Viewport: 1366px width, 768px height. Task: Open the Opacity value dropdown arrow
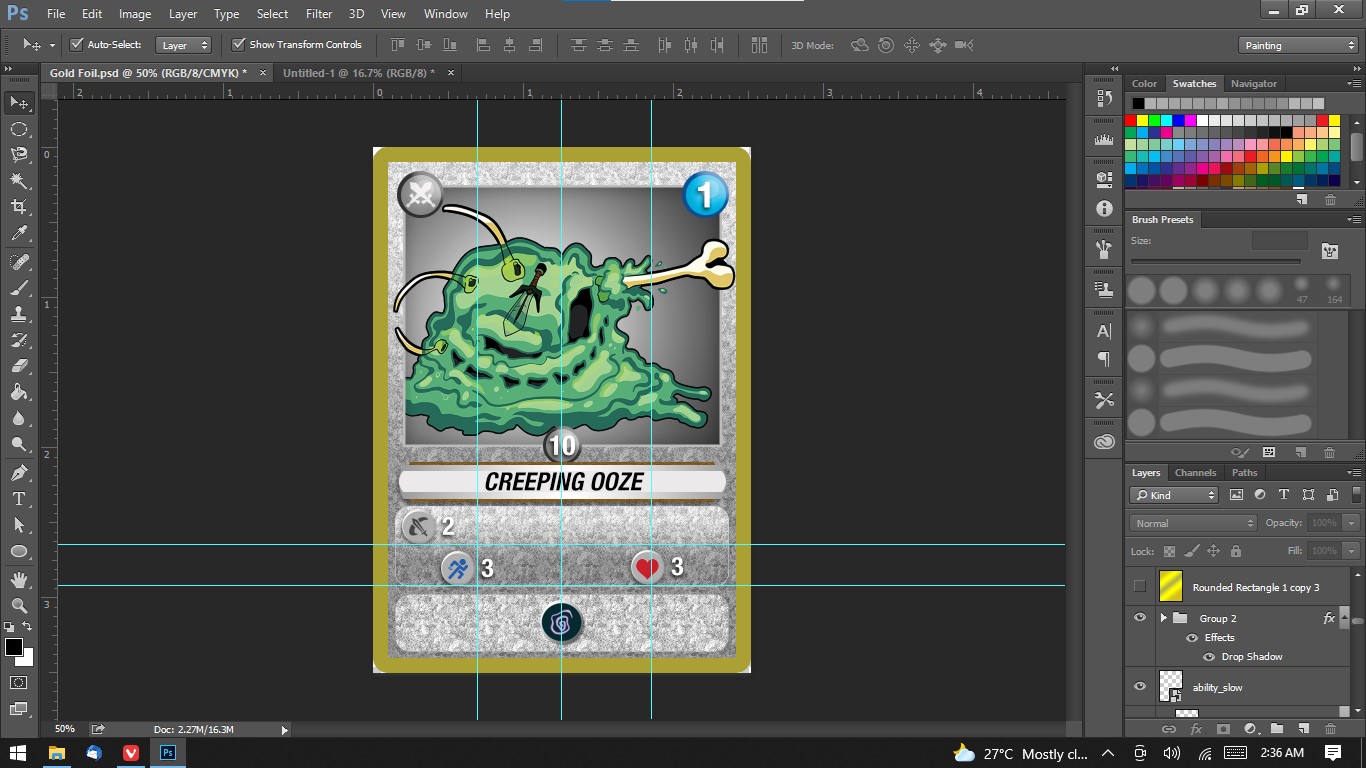coord(1351,523)
